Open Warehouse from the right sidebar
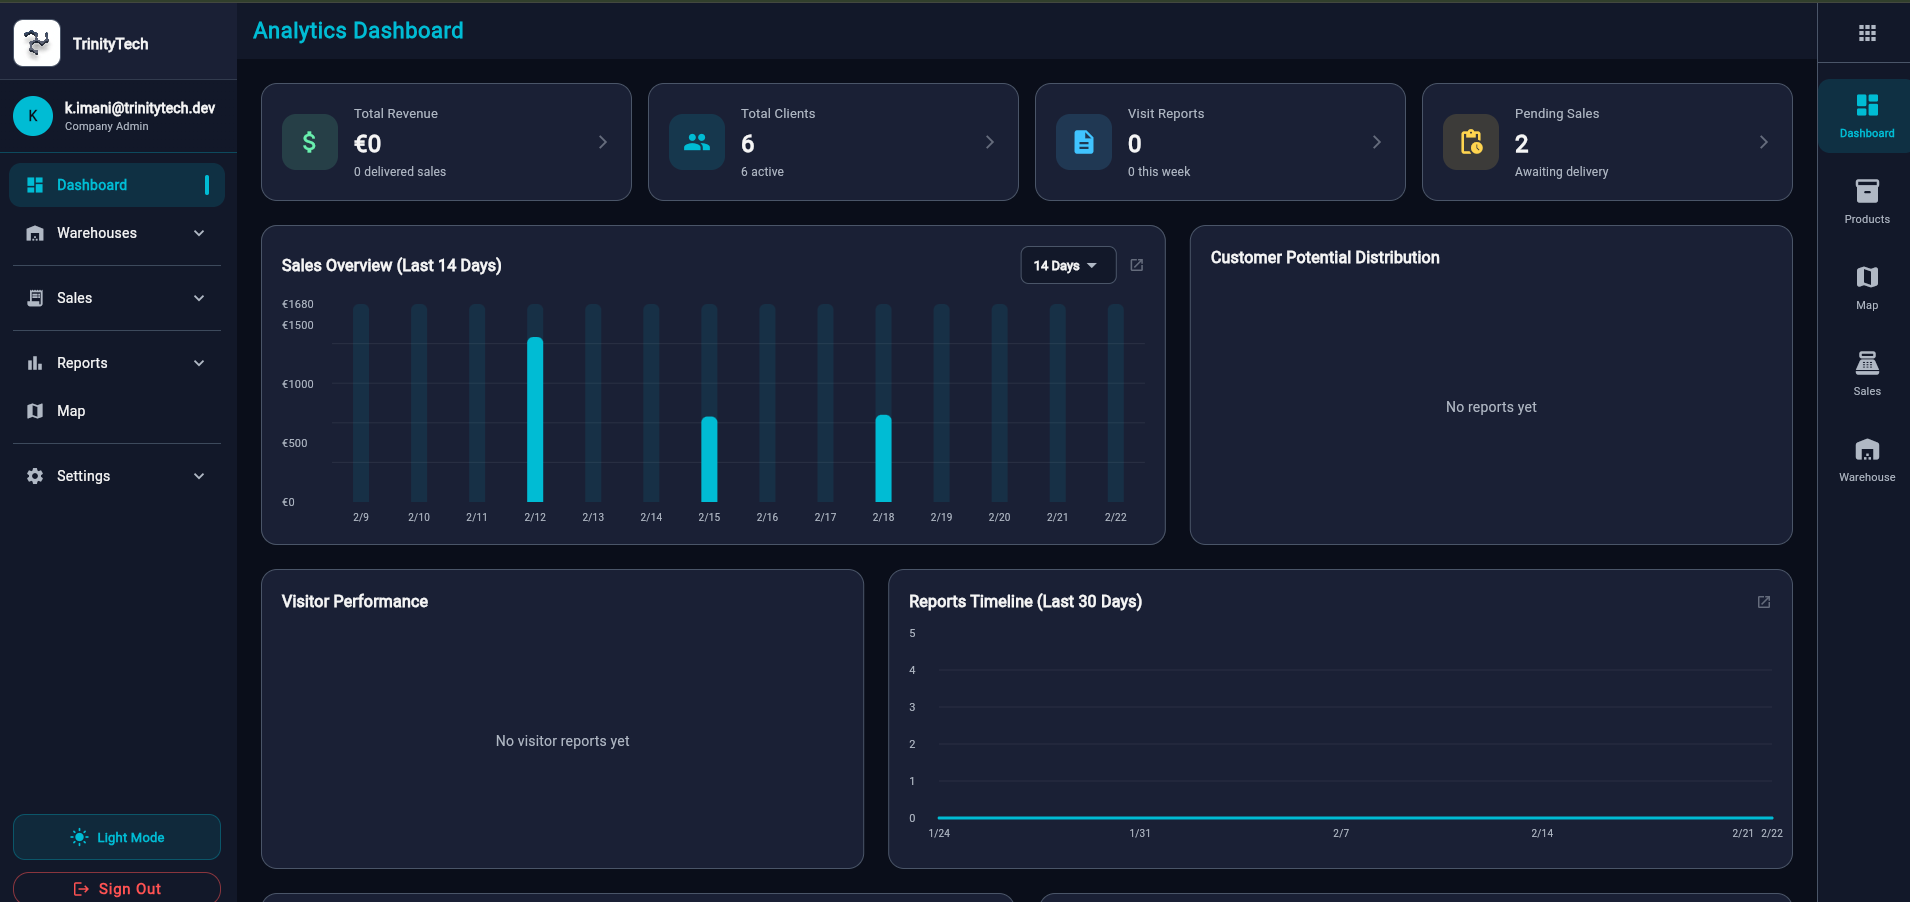Image resolution: width=1910 pixels, height=902 pixels. pyautogui.click(x=1866, y=457)
